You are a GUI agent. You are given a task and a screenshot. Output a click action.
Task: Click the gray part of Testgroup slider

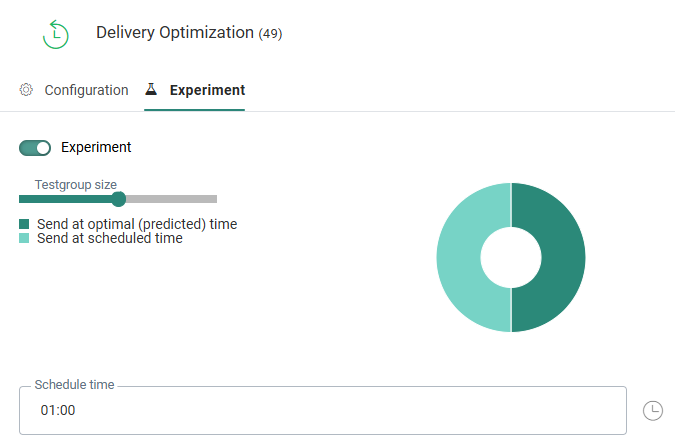coord(170,199)
